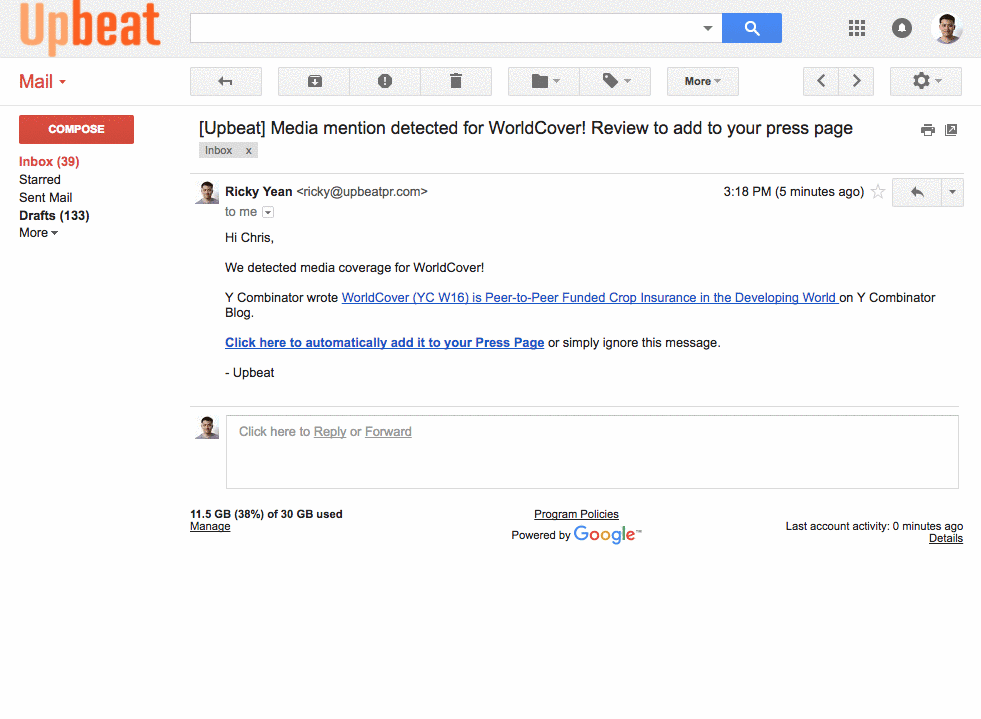This screenshot has height=719, width=981.
Task: Open Program Policies link
Action: pos(576,514)
